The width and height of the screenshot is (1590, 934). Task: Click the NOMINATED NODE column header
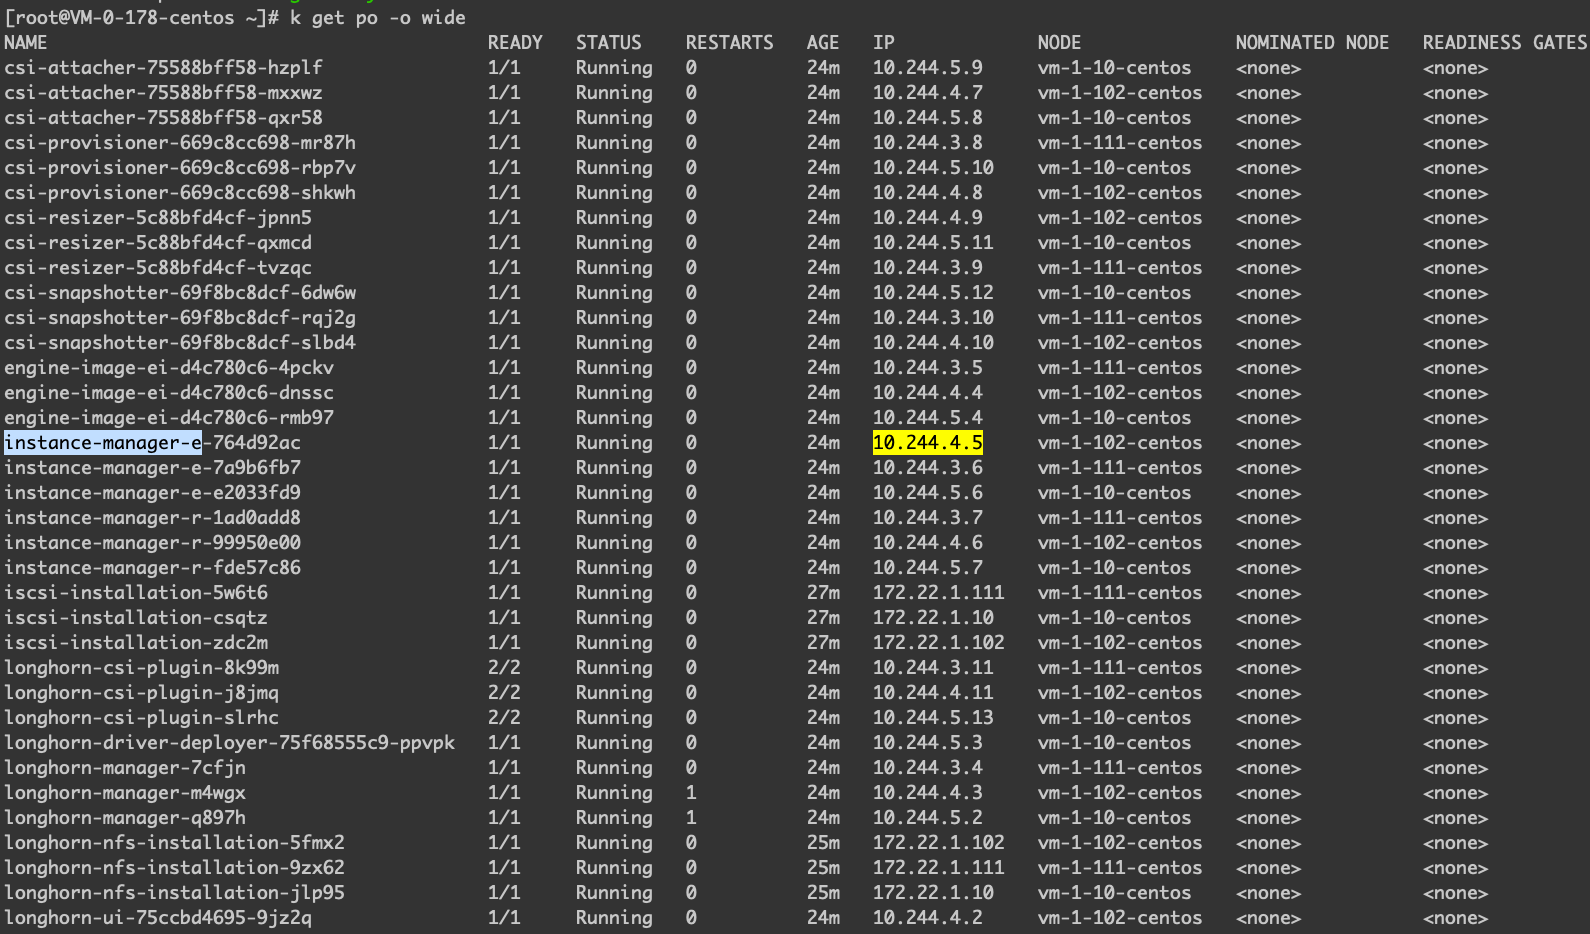(x=1311, y=43)
